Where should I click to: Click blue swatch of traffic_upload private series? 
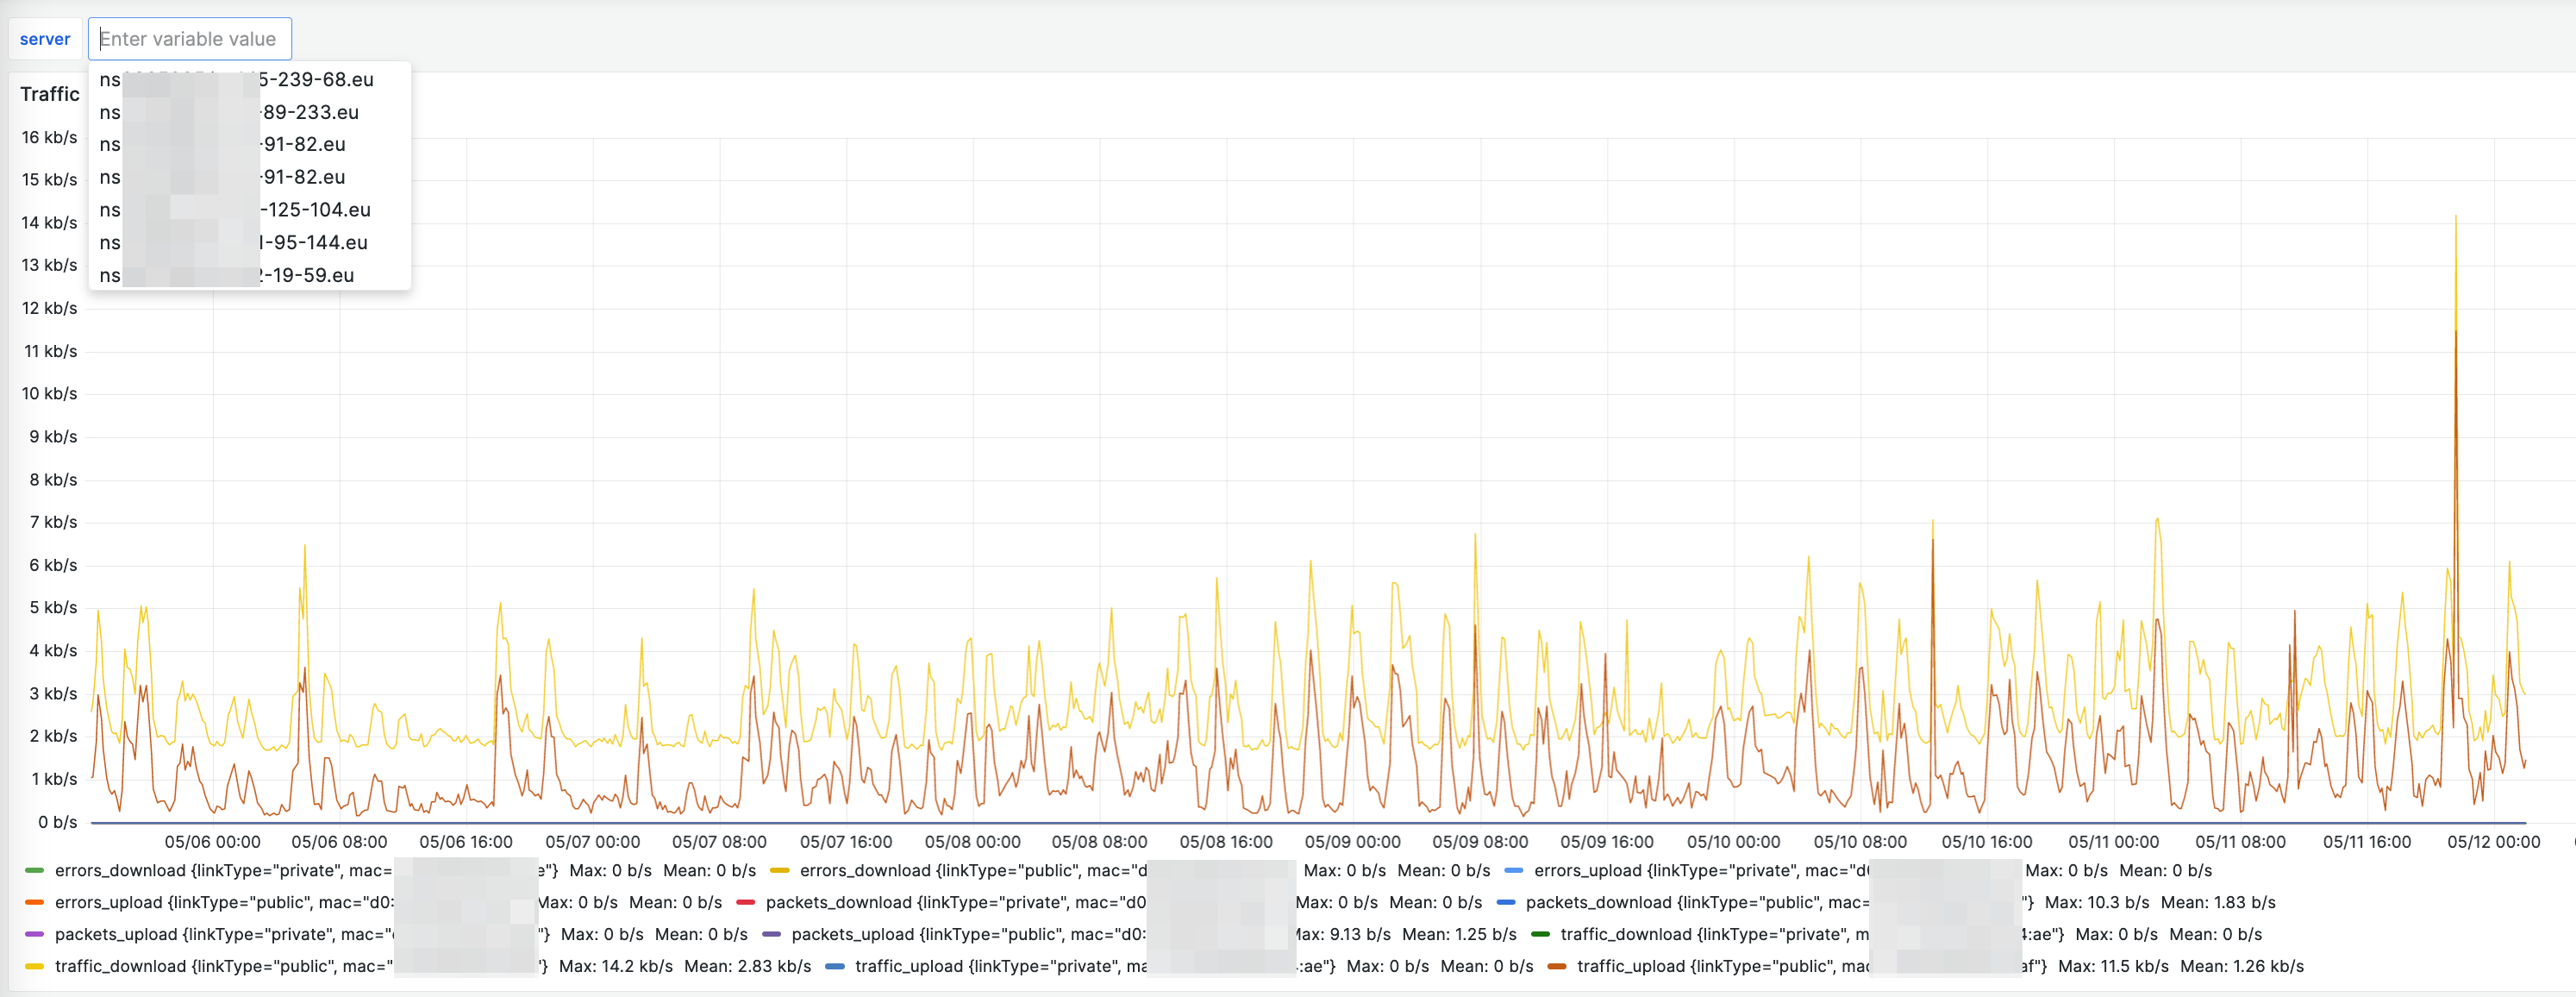pyautogui.click(x=835, y=967)
